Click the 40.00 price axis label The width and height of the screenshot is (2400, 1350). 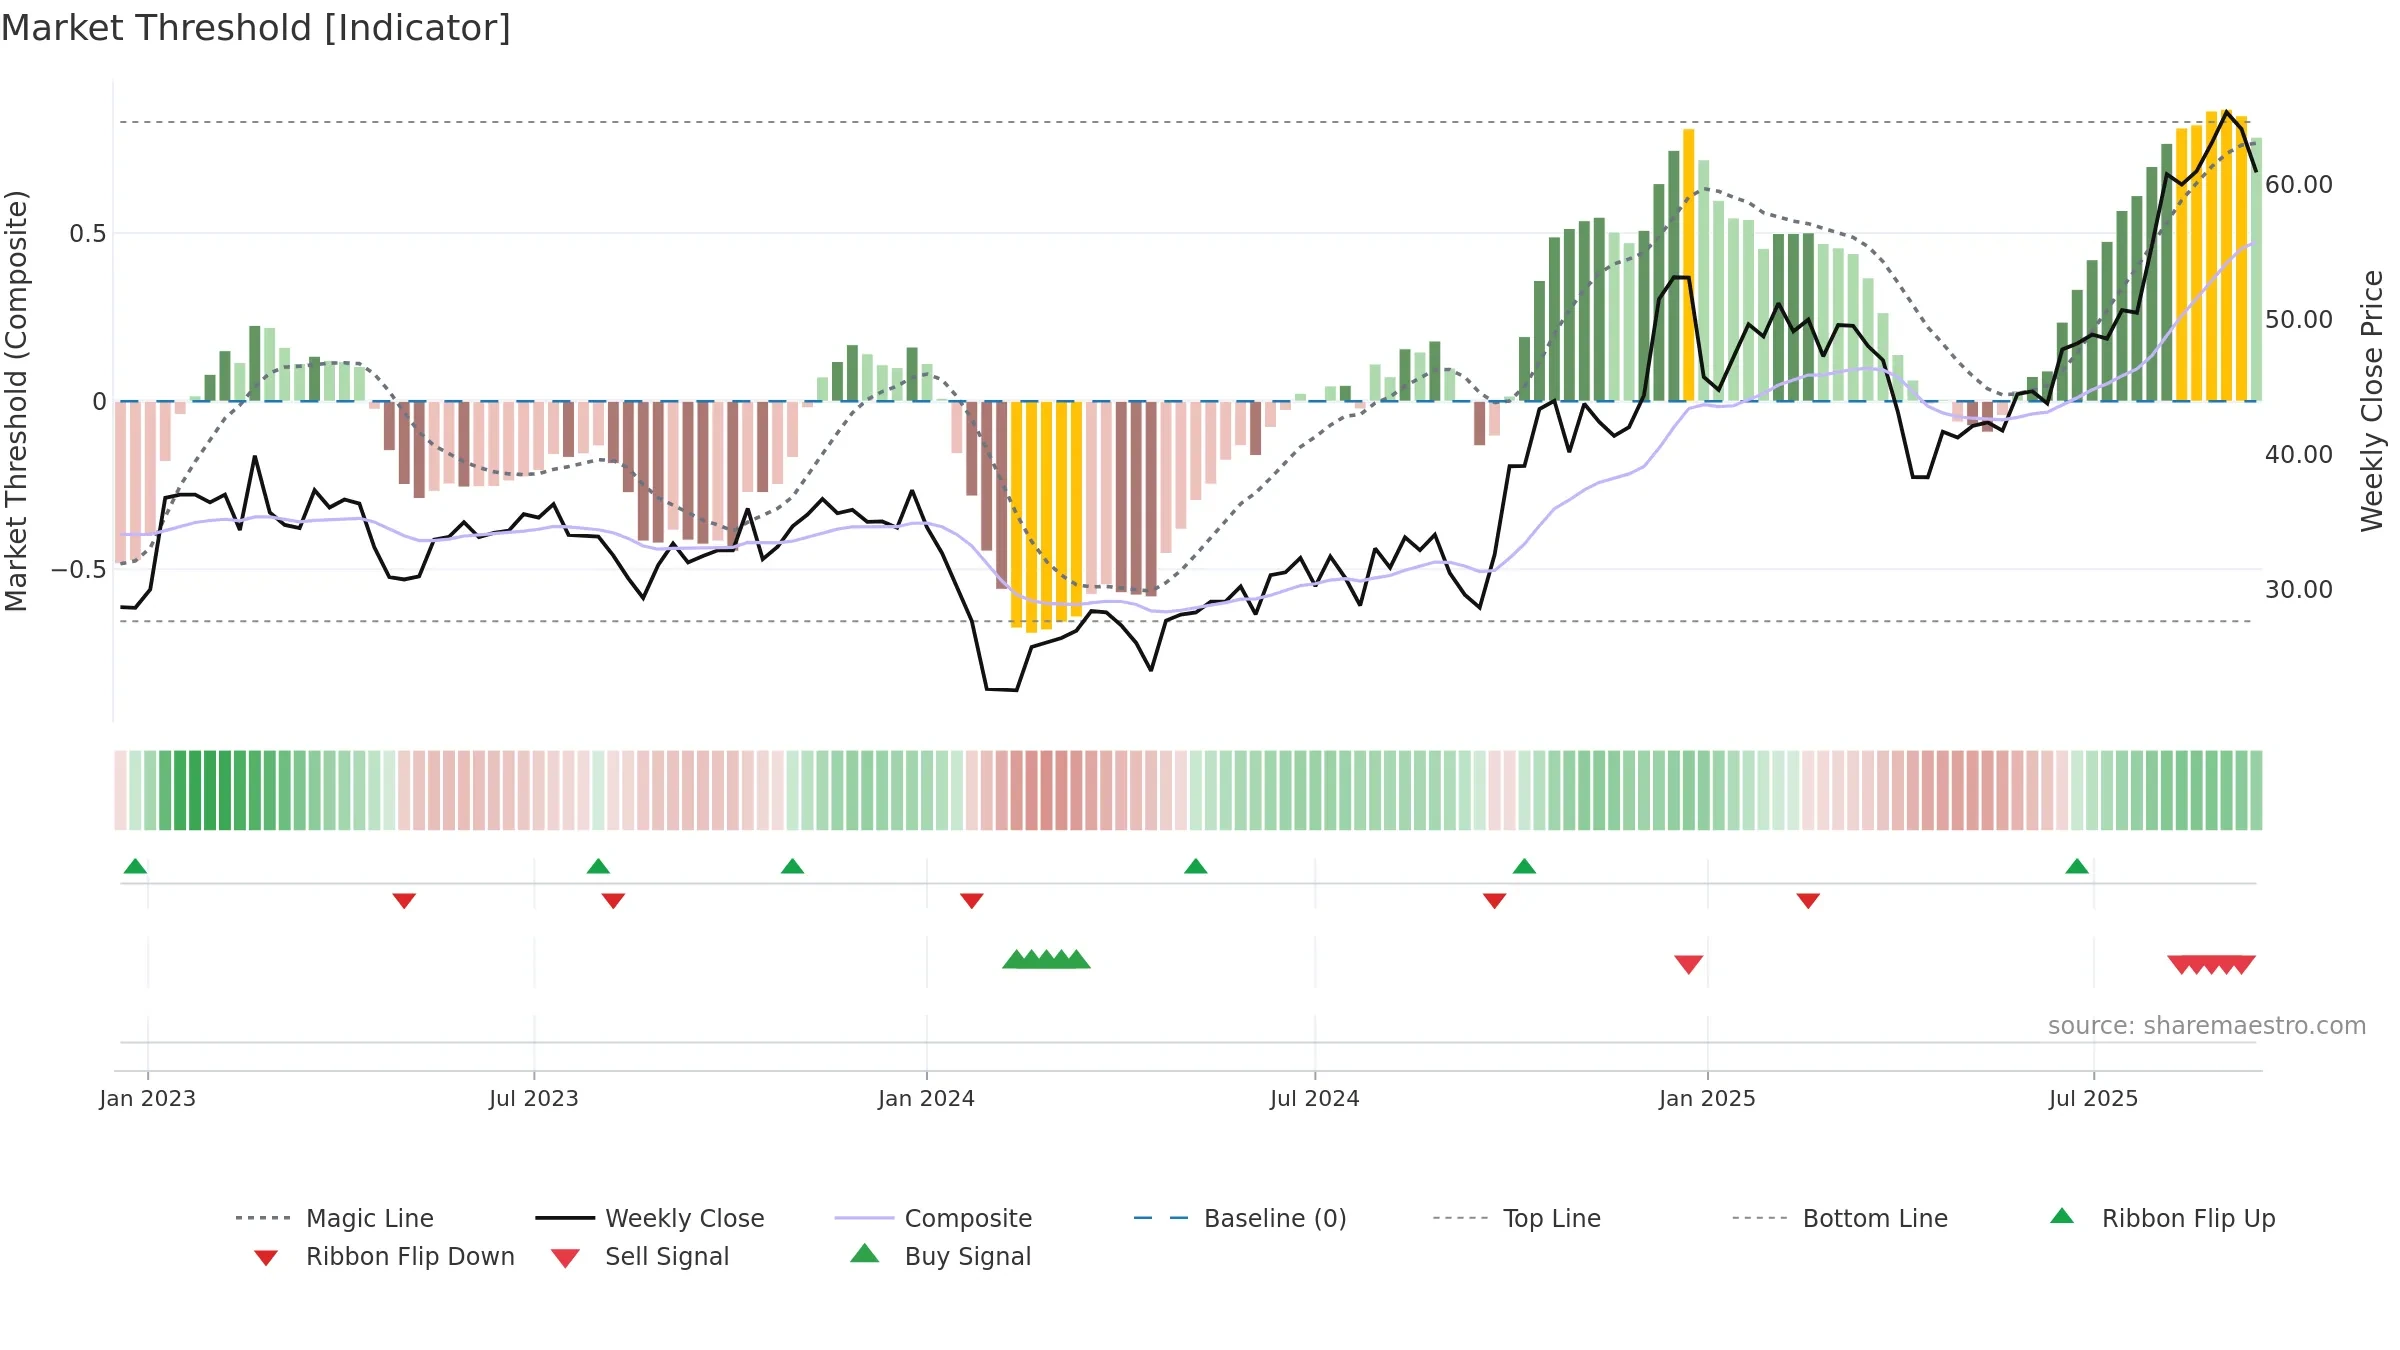click(x=2299, y=455)
